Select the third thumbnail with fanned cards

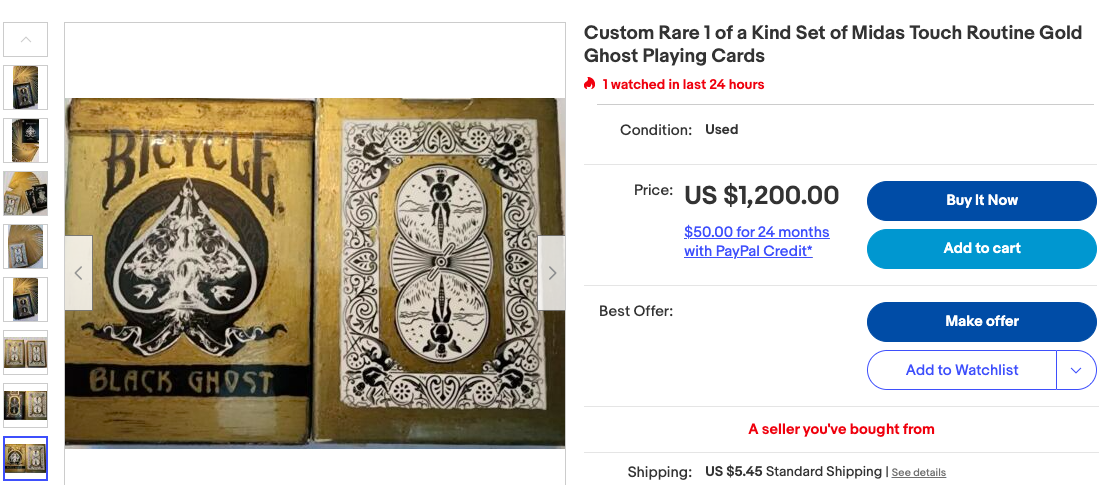(26, 193)
